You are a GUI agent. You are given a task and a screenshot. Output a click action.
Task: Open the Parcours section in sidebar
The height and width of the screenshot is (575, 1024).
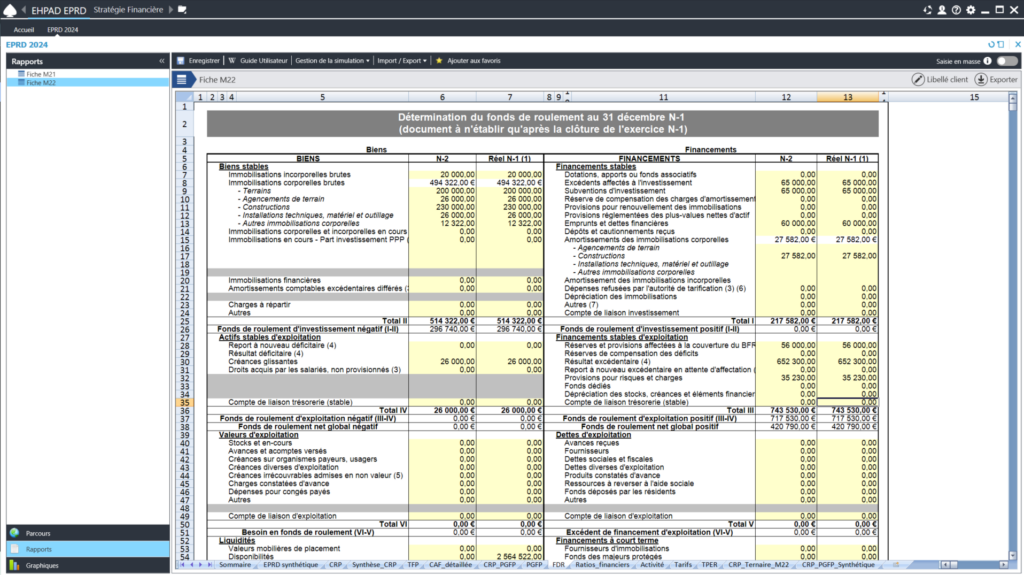[88, 533]
